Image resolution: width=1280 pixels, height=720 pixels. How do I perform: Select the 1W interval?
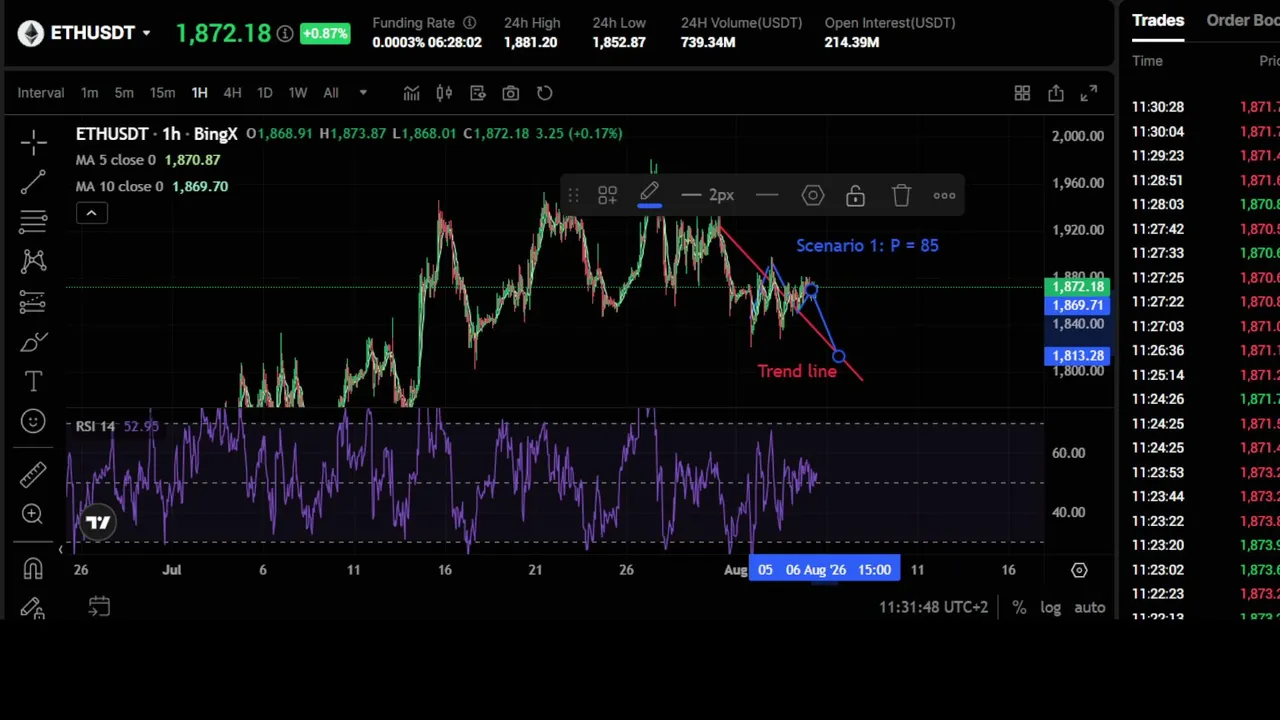tap(297, 93)
